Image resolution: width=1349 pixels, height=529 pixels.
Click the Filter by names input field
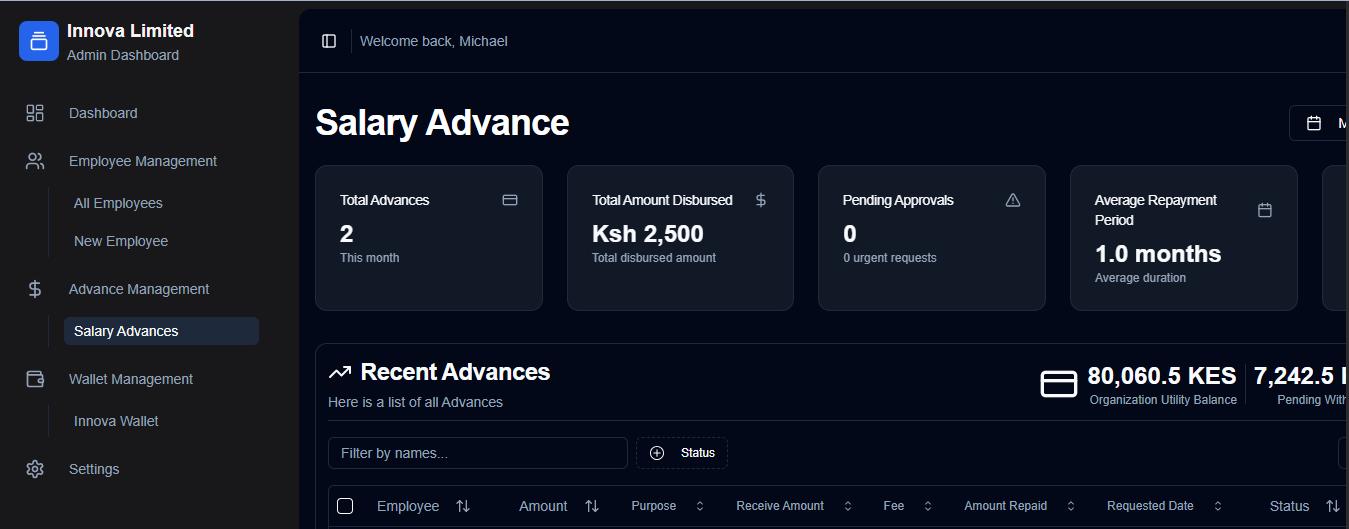tap(478, 453)
